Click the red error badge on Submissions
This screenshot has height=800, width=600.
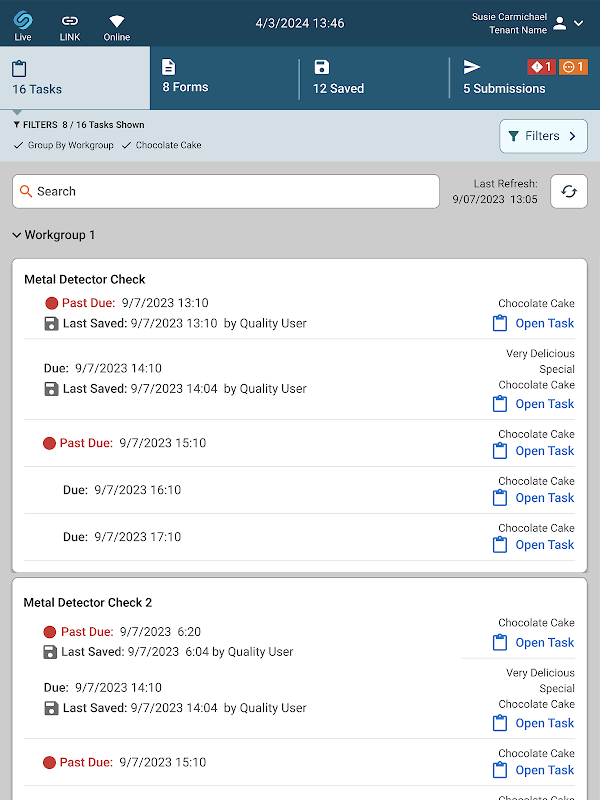[x=541, y=67]
